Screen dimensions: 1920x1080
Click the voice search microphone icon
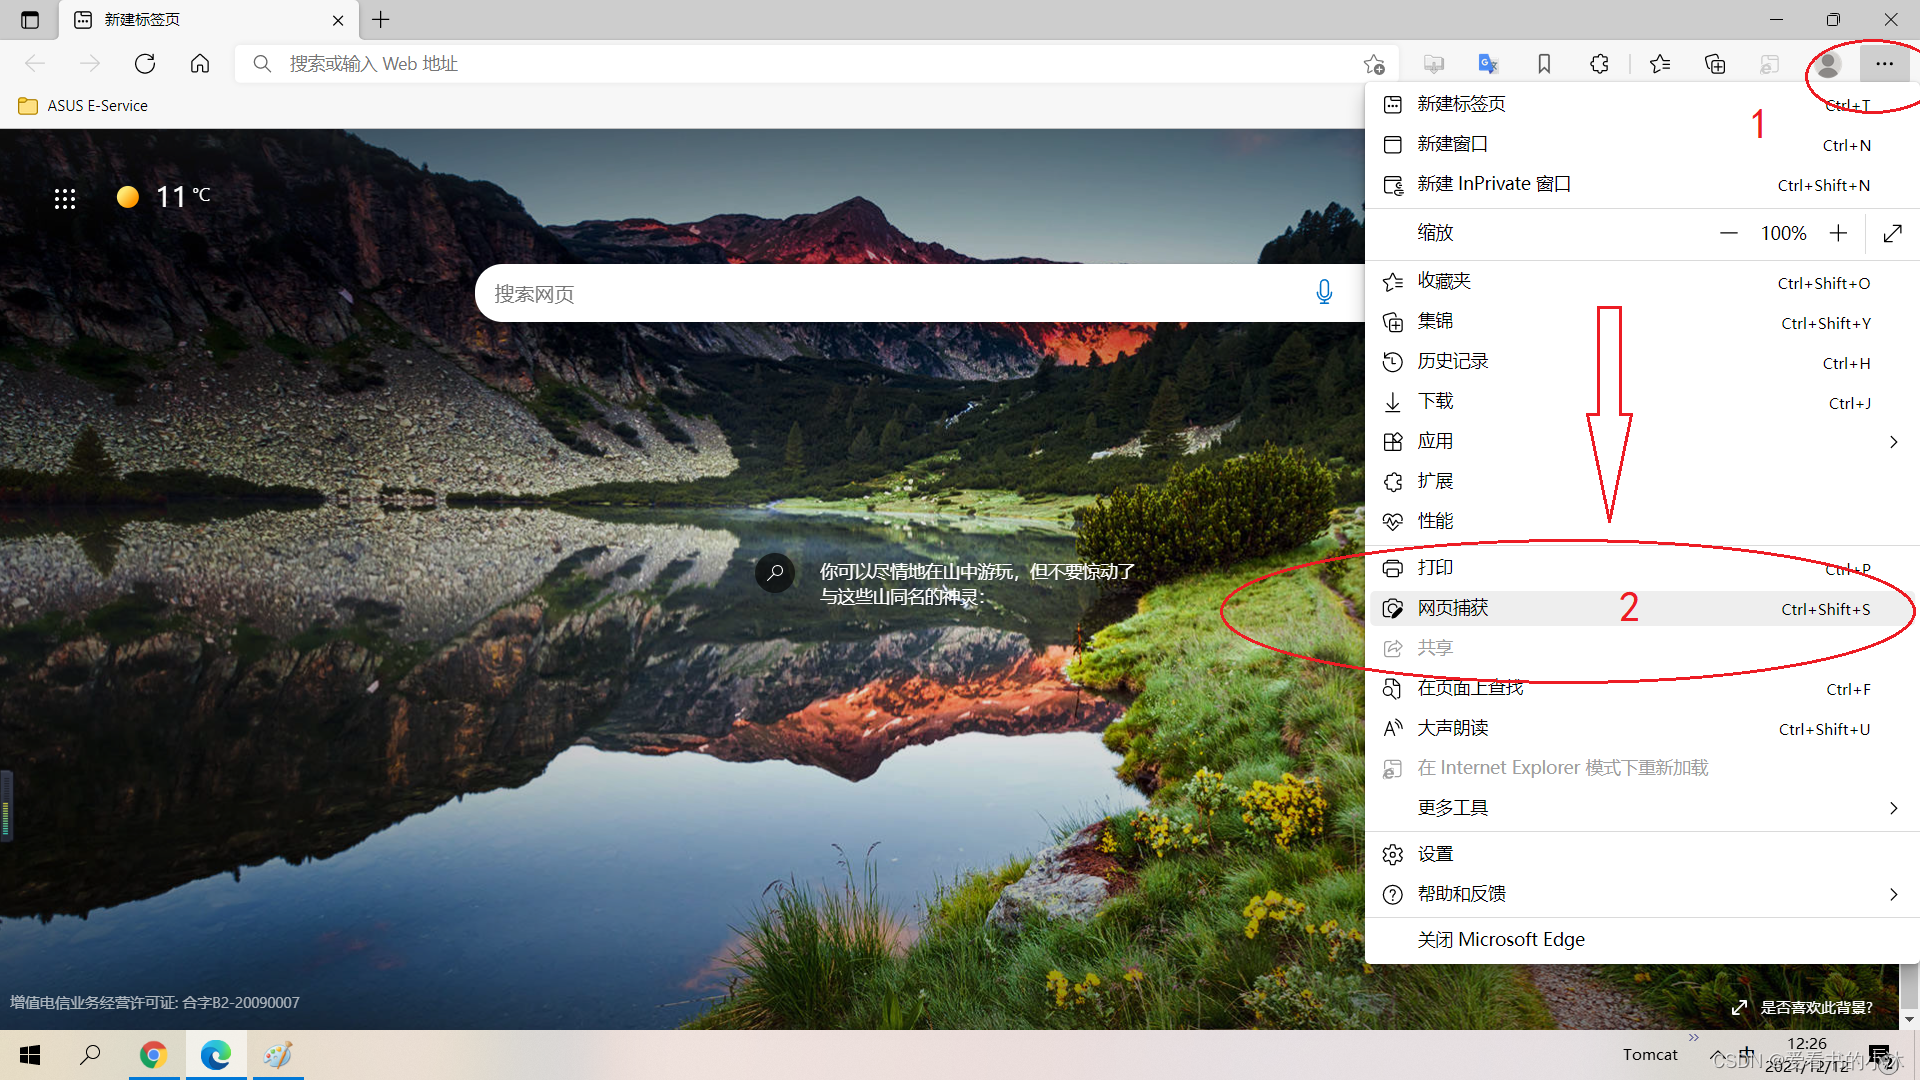1324,292
